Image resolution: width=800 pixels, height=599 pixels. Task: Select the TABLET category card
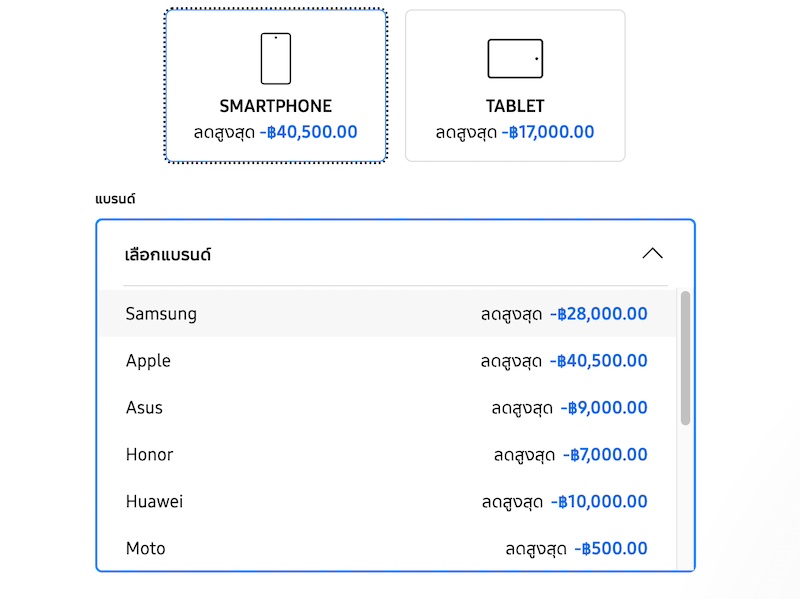tap(515, 86)
